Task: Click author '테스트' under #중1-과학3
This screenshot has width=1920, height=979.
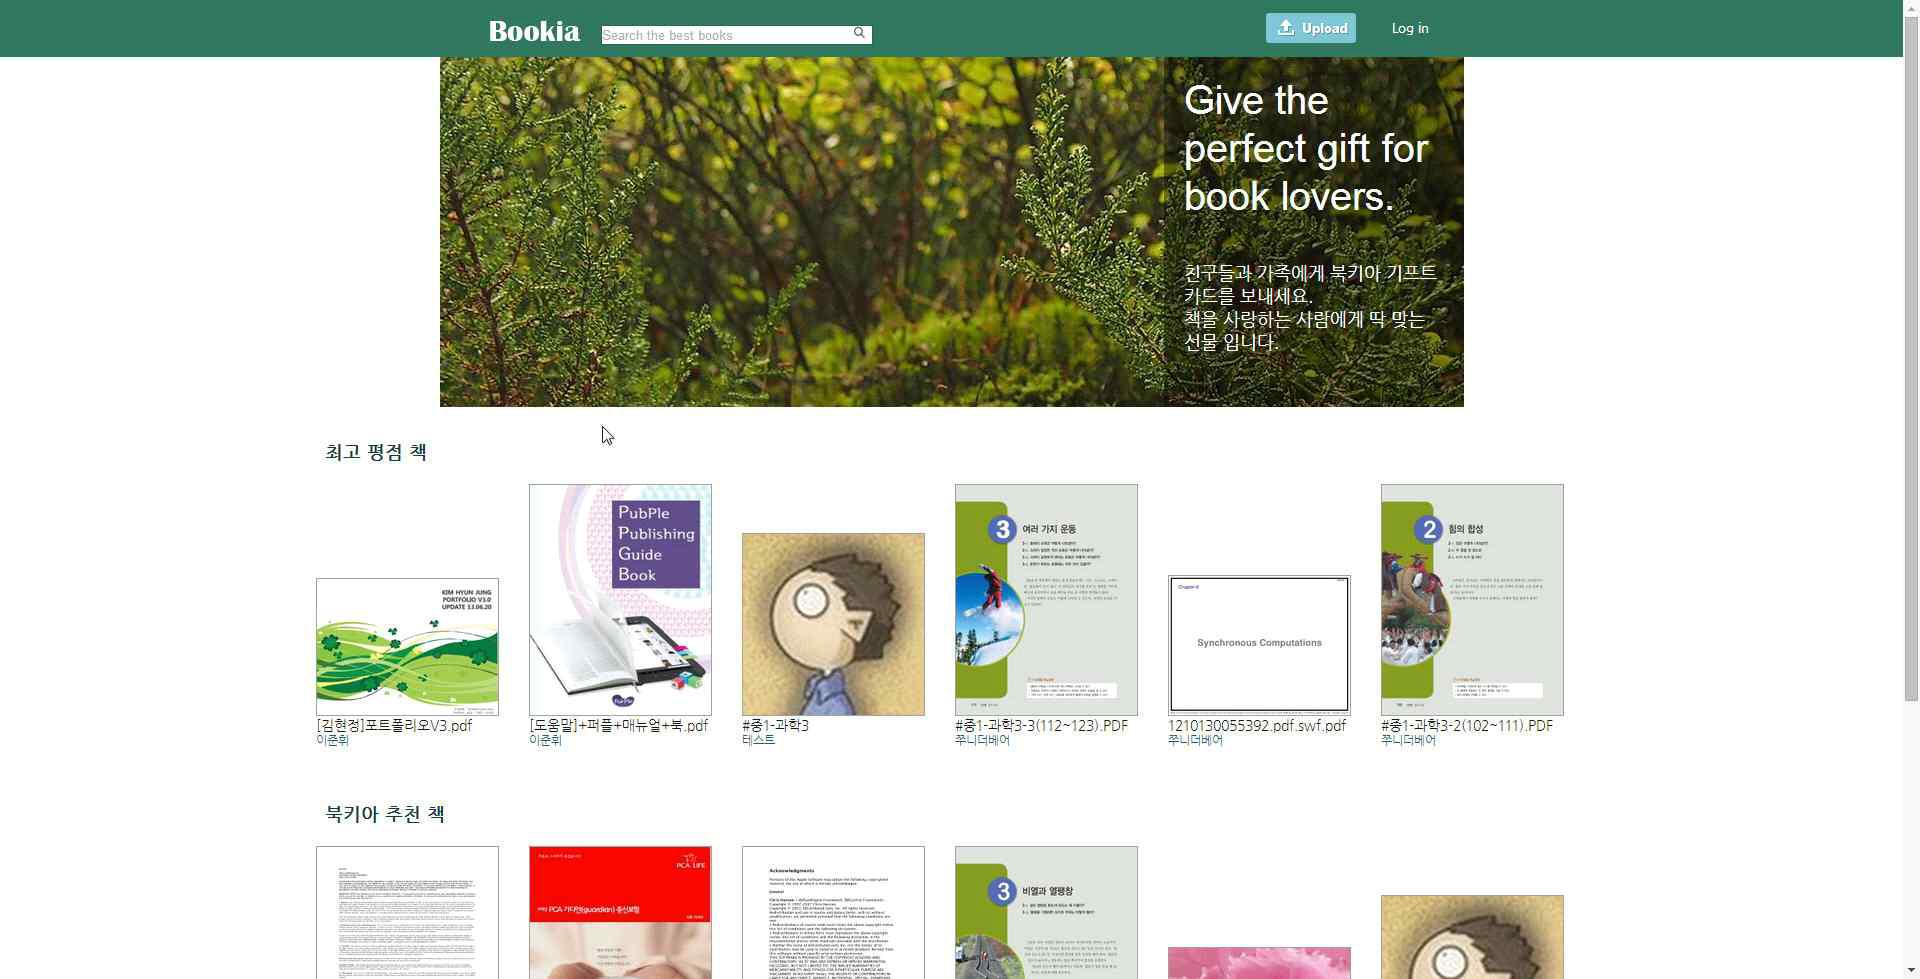Action: [759, 740]
